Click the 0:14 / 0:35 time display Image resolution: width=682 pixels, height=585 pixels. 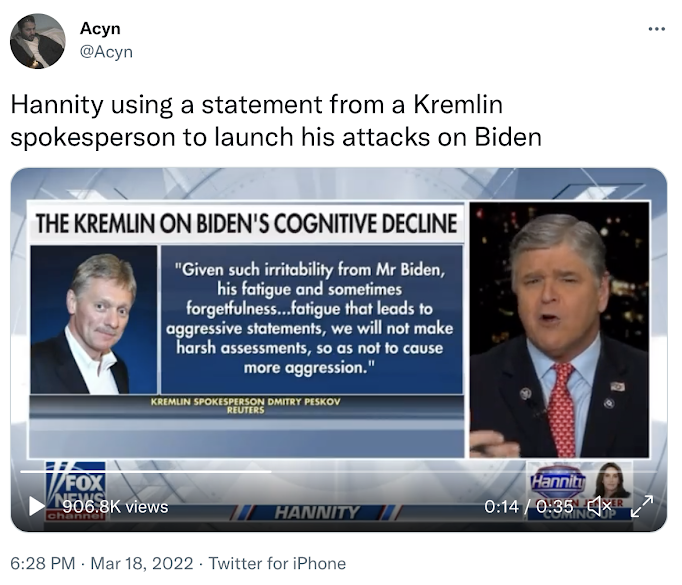point(528,506)
